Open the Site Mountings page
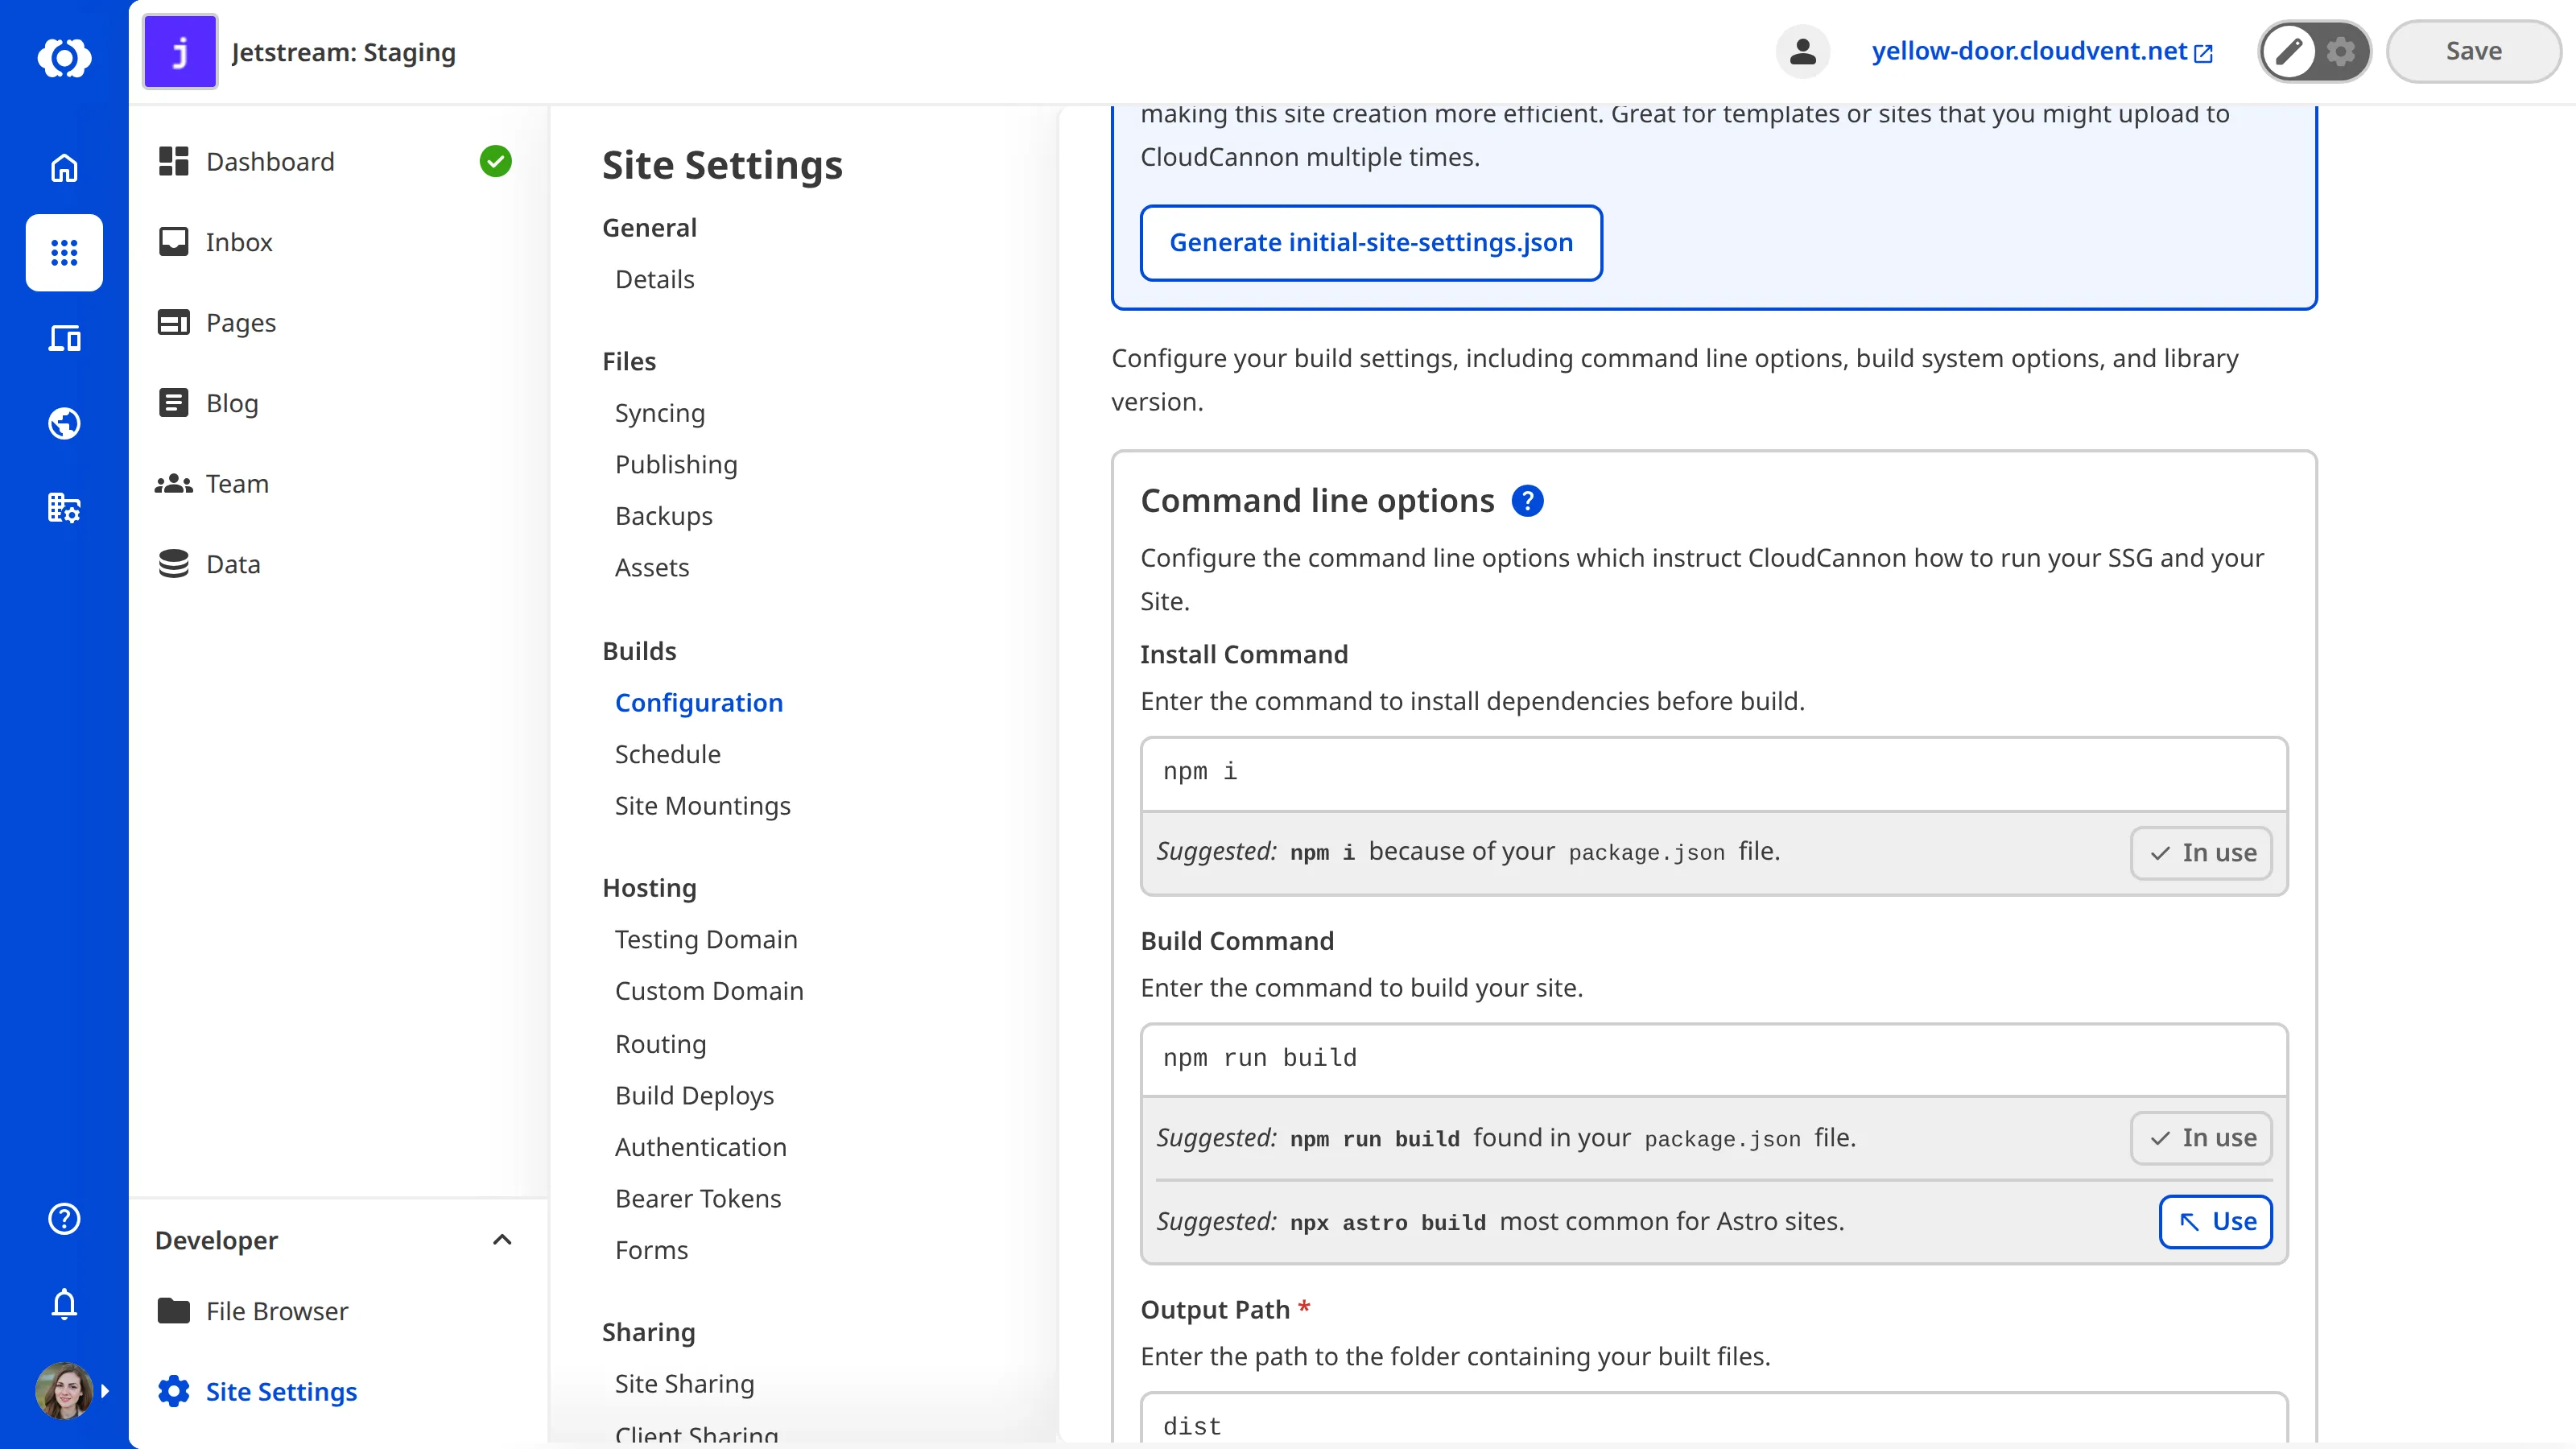This screenshot has width=2576, height=1449. pyautogui.click(x=703, y=806)
